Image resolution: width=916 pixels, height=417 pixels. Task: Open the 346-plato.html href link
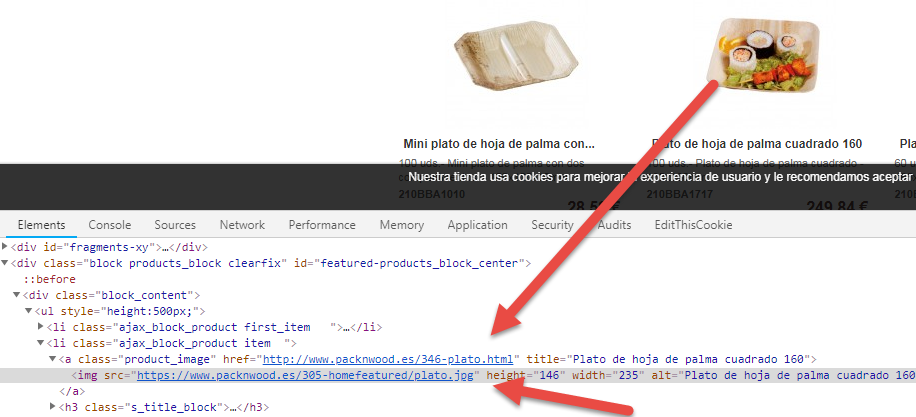coord(388,359)
